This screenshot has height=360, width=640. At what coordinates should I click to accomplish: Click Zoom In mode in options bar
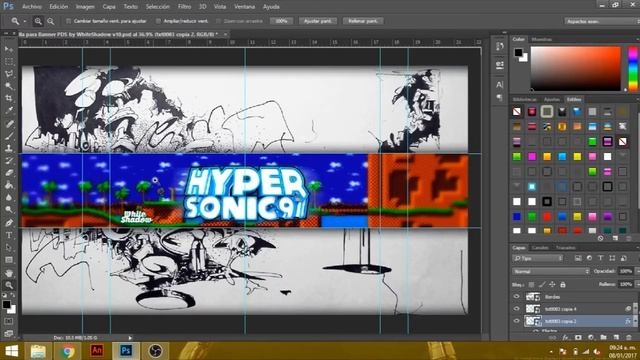tap(38, 21)
